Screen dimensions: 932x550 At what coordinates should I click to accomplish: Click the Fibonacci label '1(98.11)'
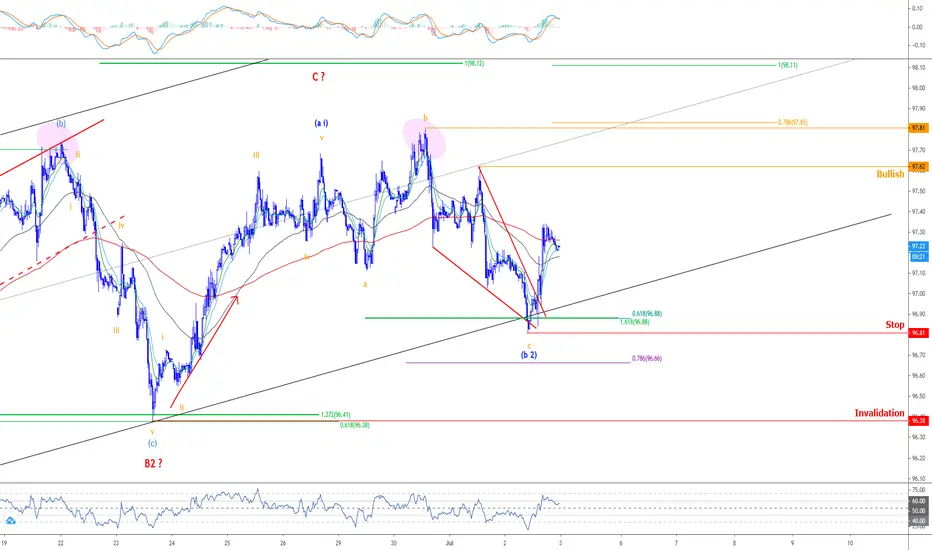[788, 65]
